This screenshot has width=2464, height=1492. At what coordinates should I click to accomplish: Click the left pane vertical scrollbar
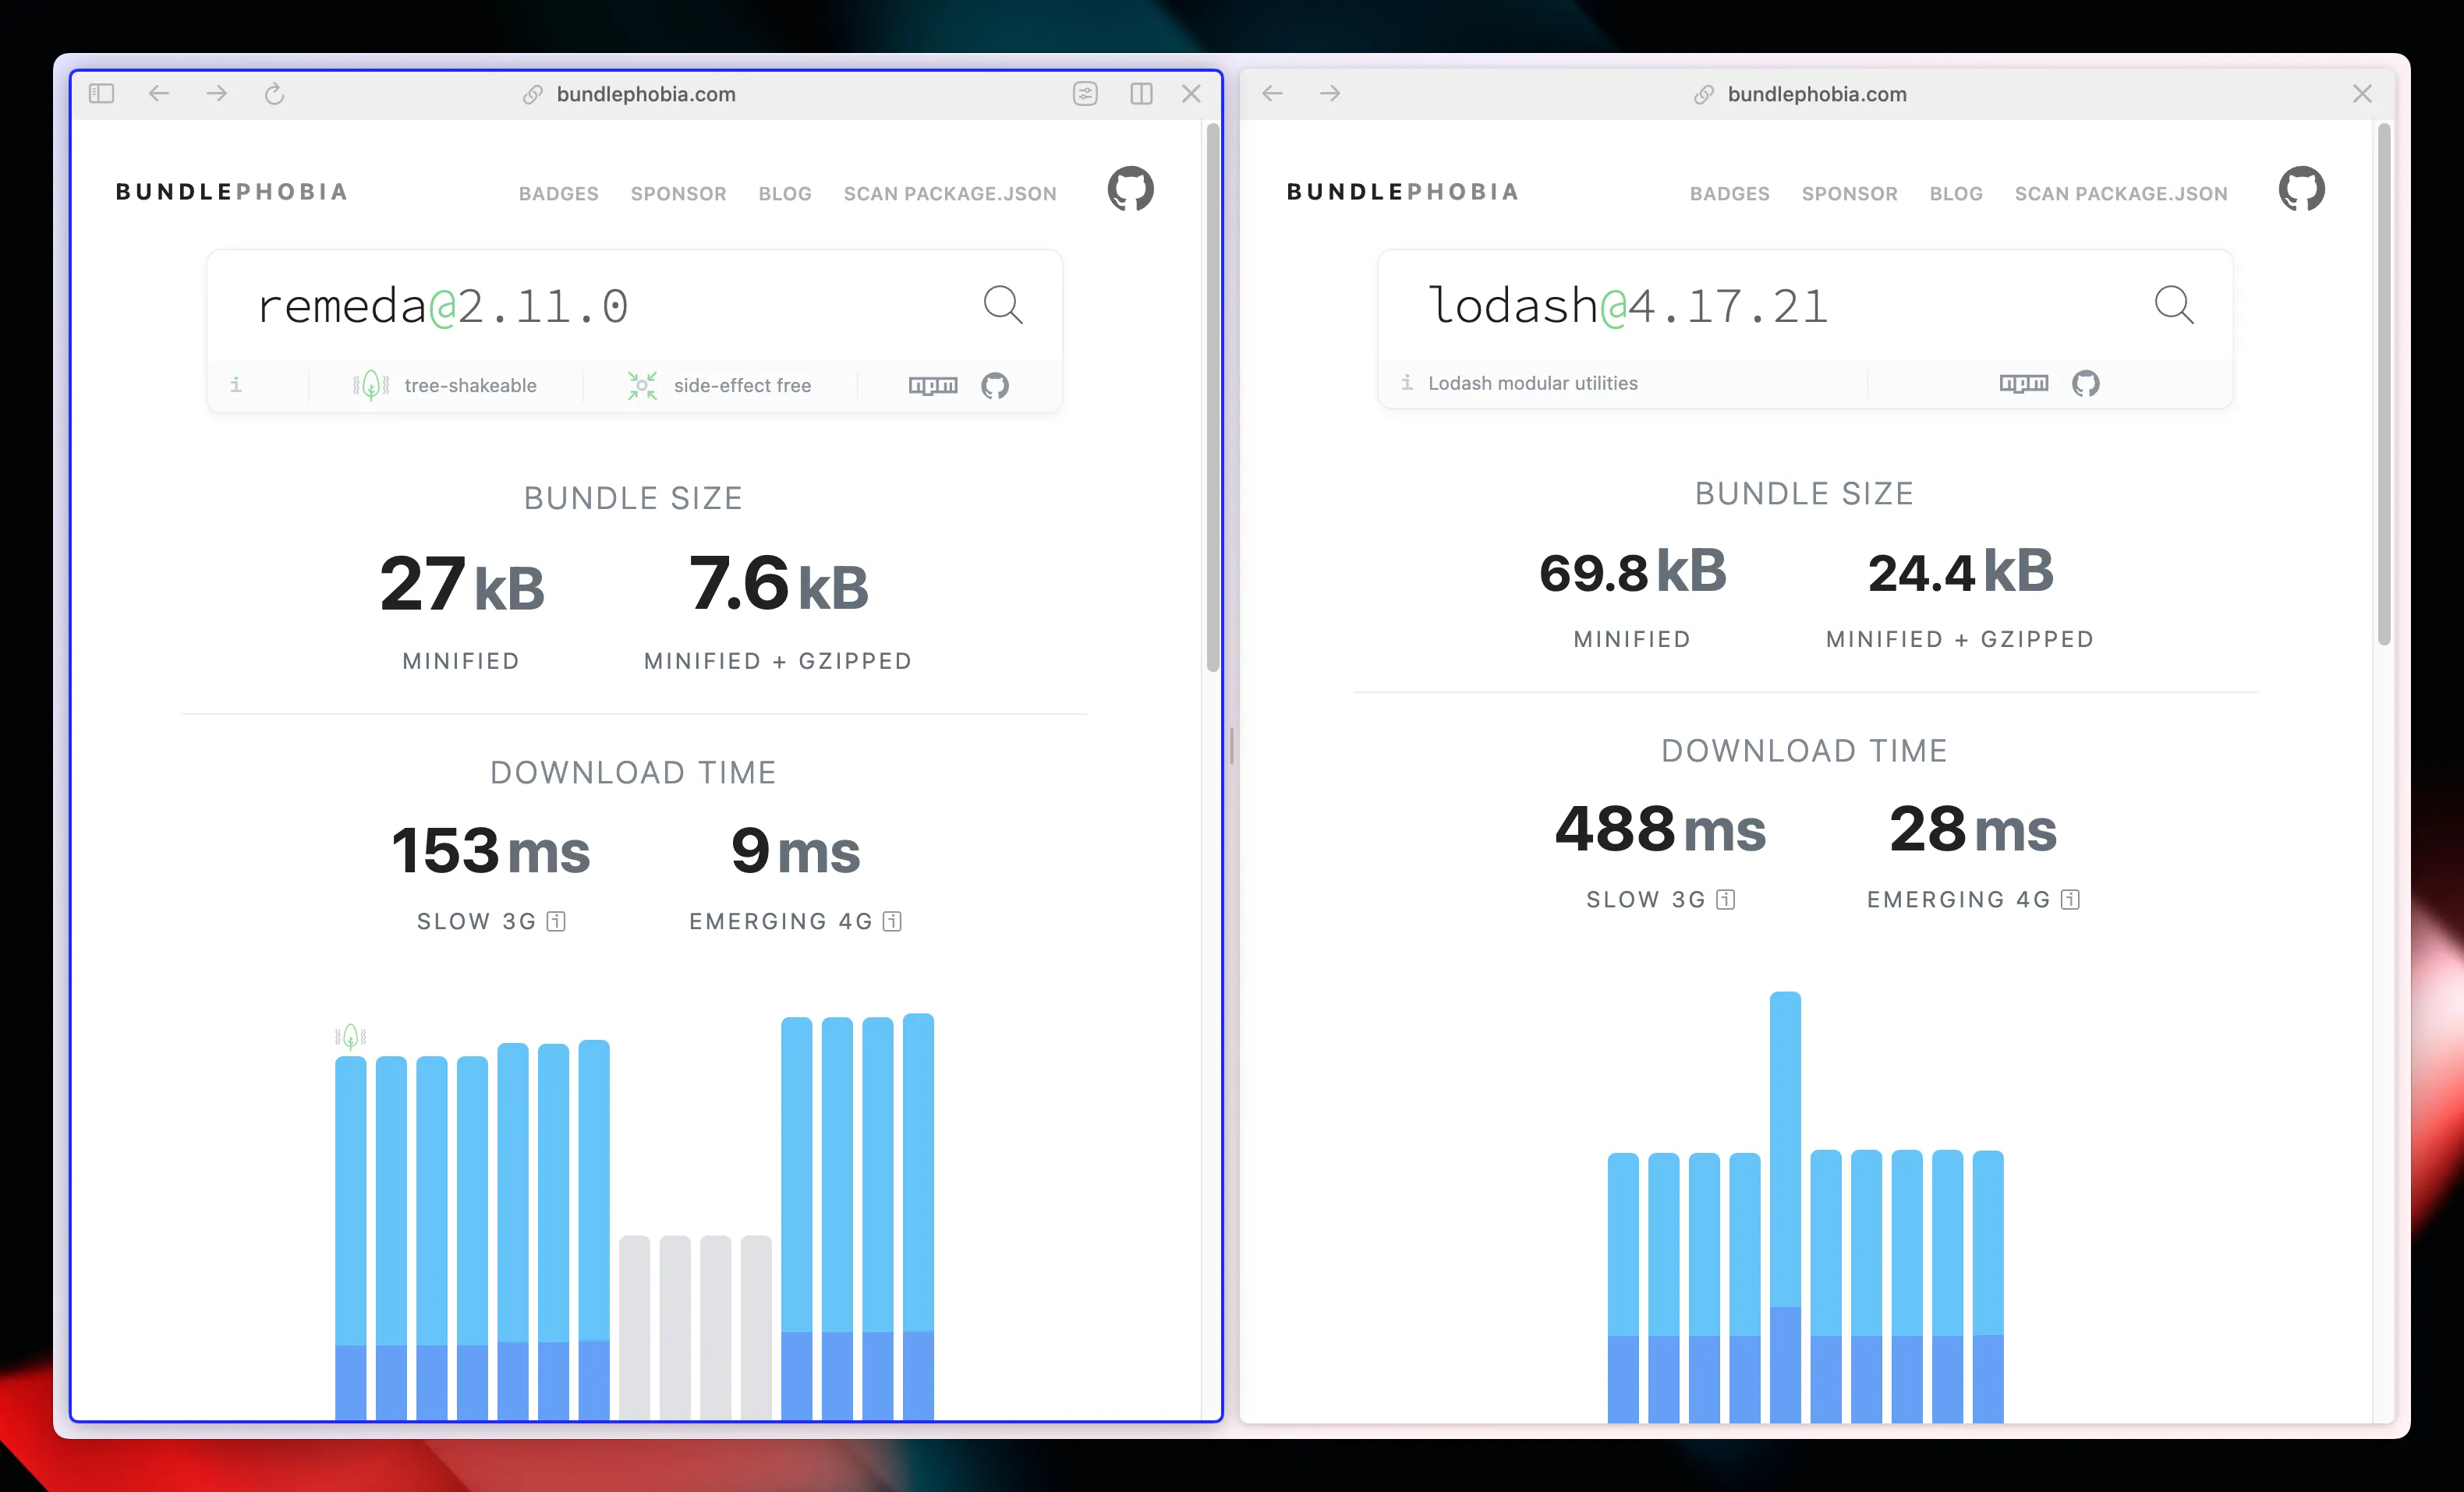[x=1212, y=400]
